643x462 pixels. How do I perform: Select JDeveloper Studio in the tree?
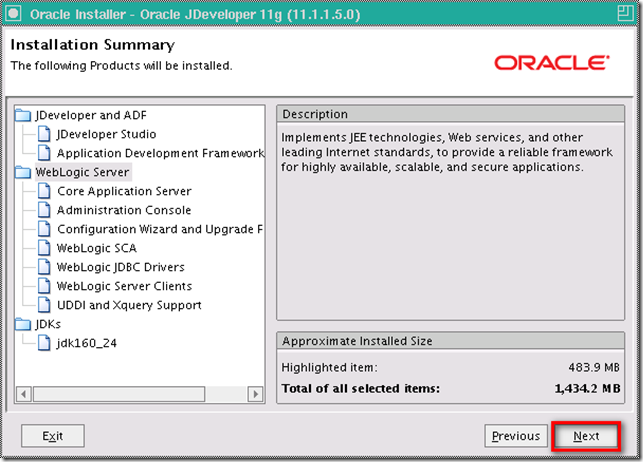[x=107, y=134]
